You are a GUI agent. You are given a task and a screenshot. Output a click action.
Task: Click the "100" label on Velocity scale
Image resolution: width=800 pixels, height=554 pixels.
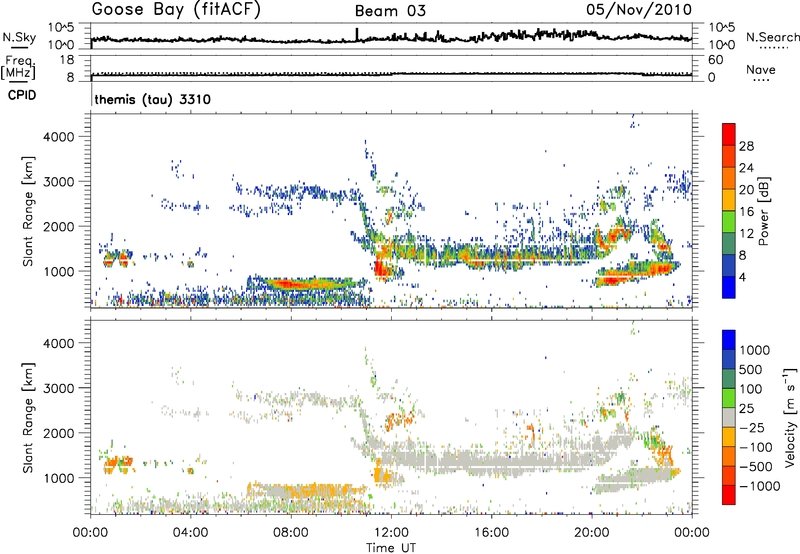(751, 389)
